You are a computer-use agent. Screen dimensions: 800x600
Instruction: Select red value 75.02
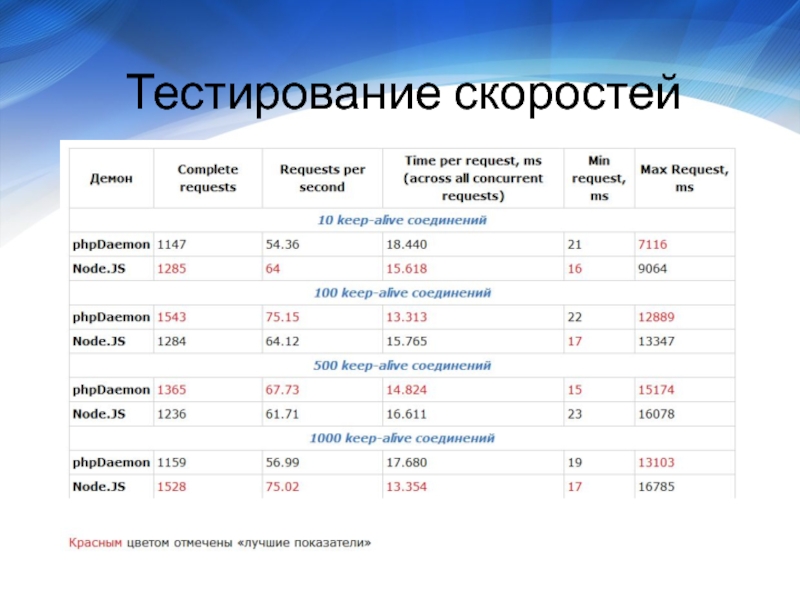point(282,487)
